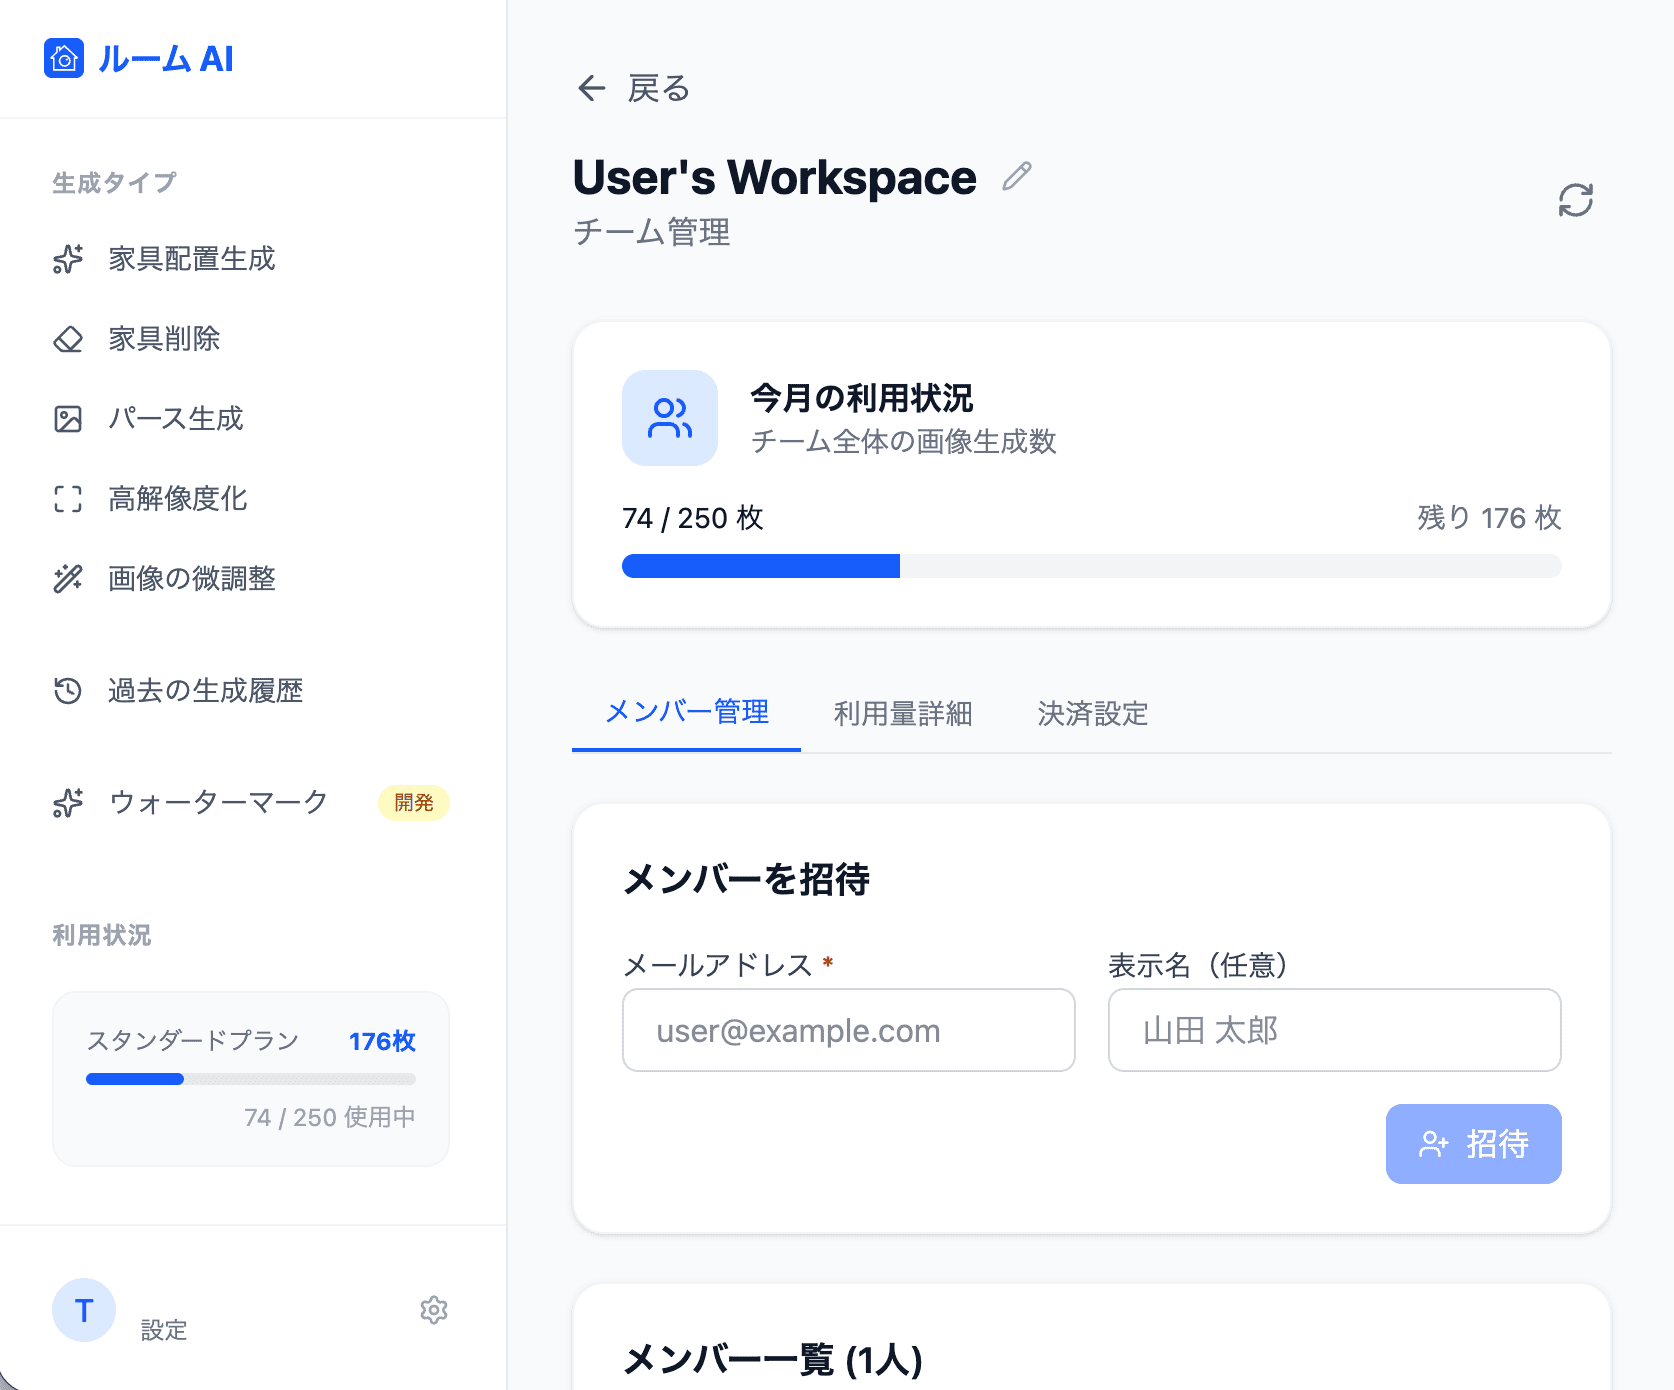Open ウォーターマーク feature

pos(218,803)
